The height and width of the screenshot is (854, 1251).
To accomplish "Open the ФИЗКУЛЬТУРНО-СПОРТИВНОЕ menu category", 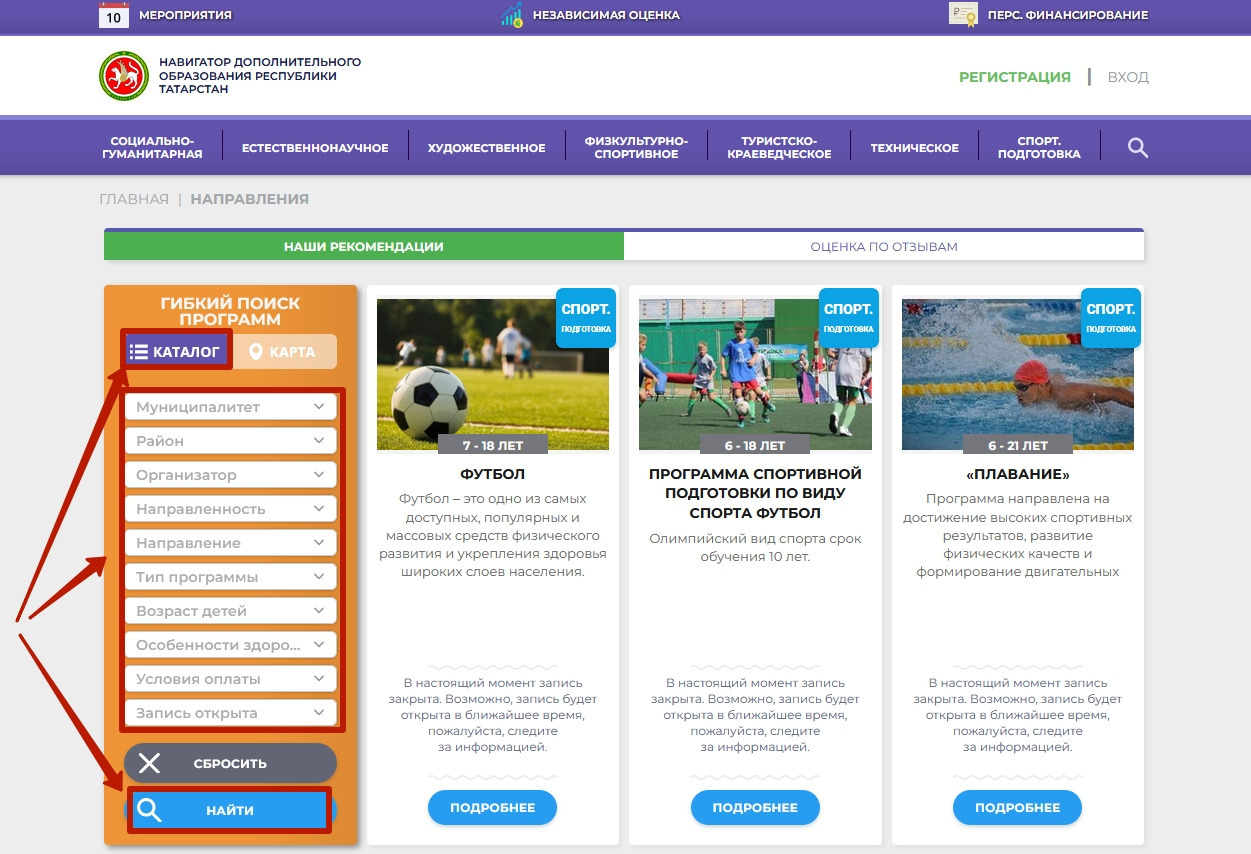I will (637, 146).
